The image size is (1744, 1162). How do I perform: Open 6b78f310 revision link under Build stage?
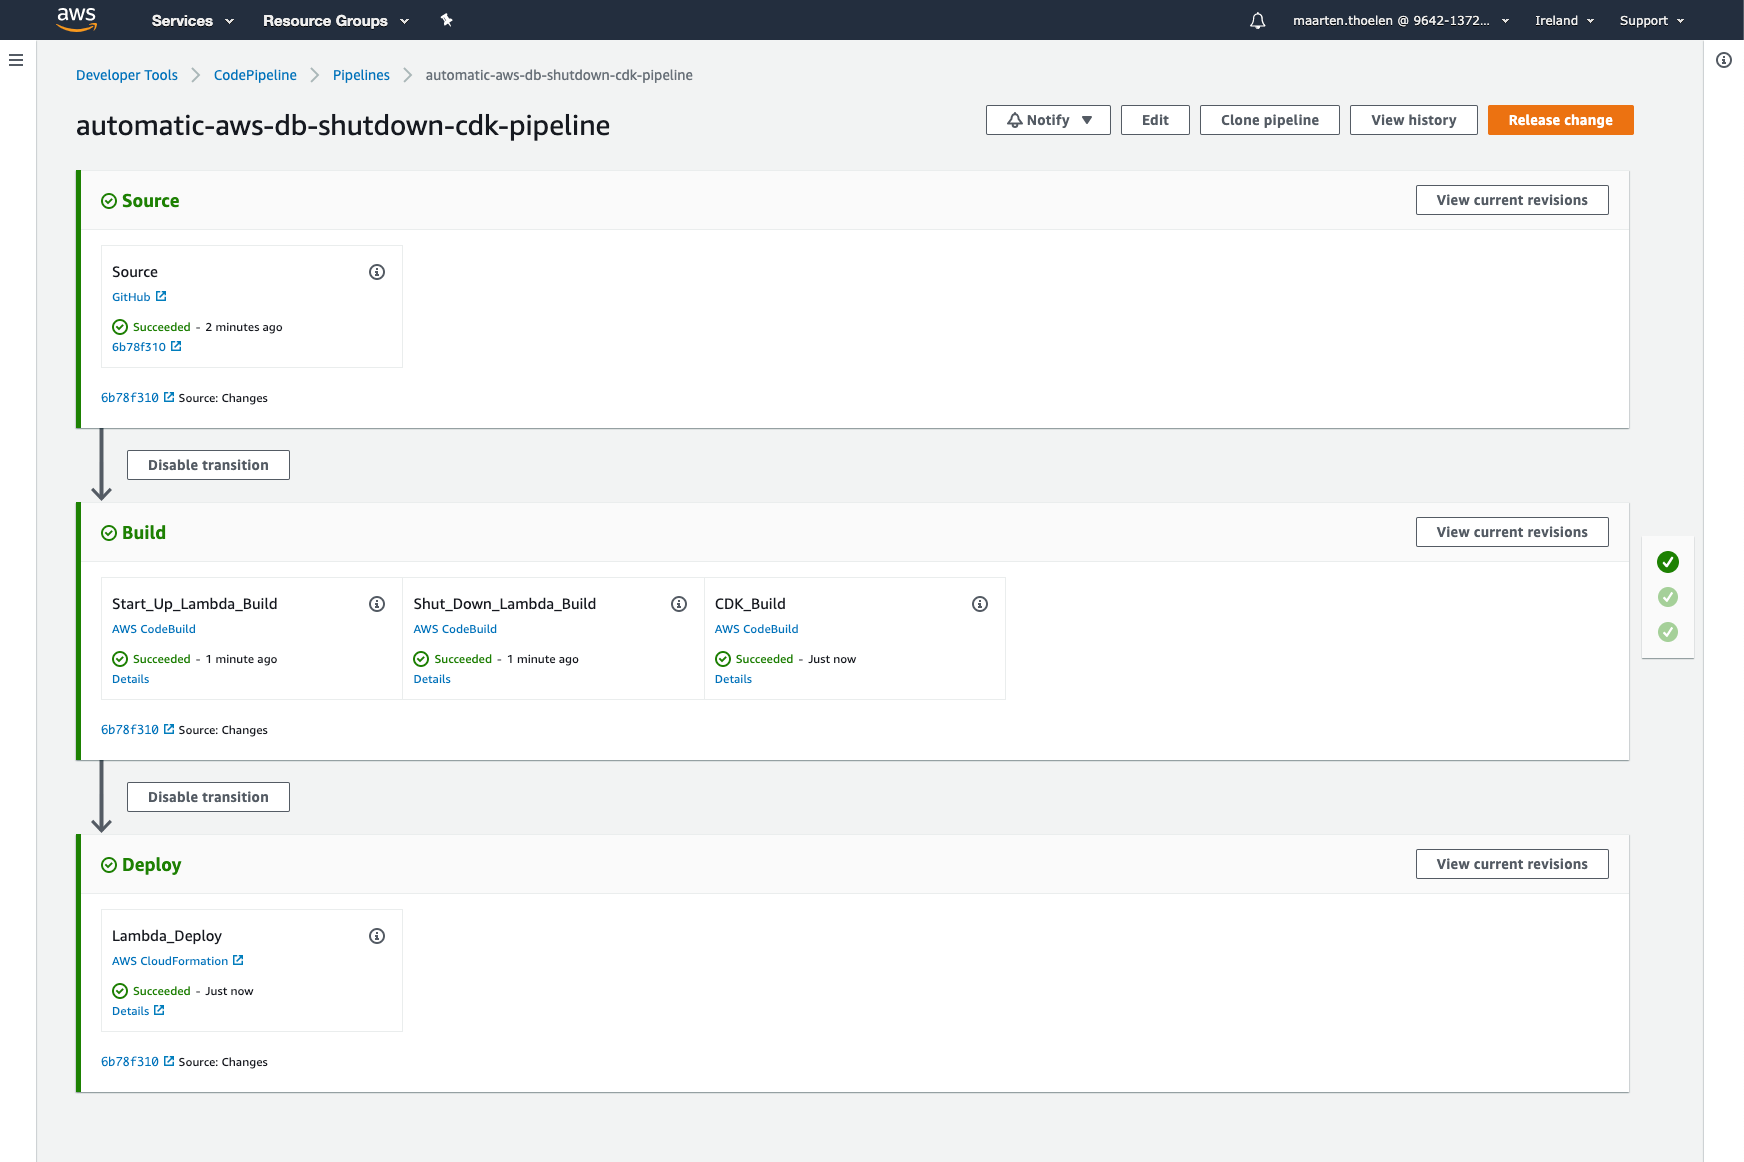pos(130,730)
